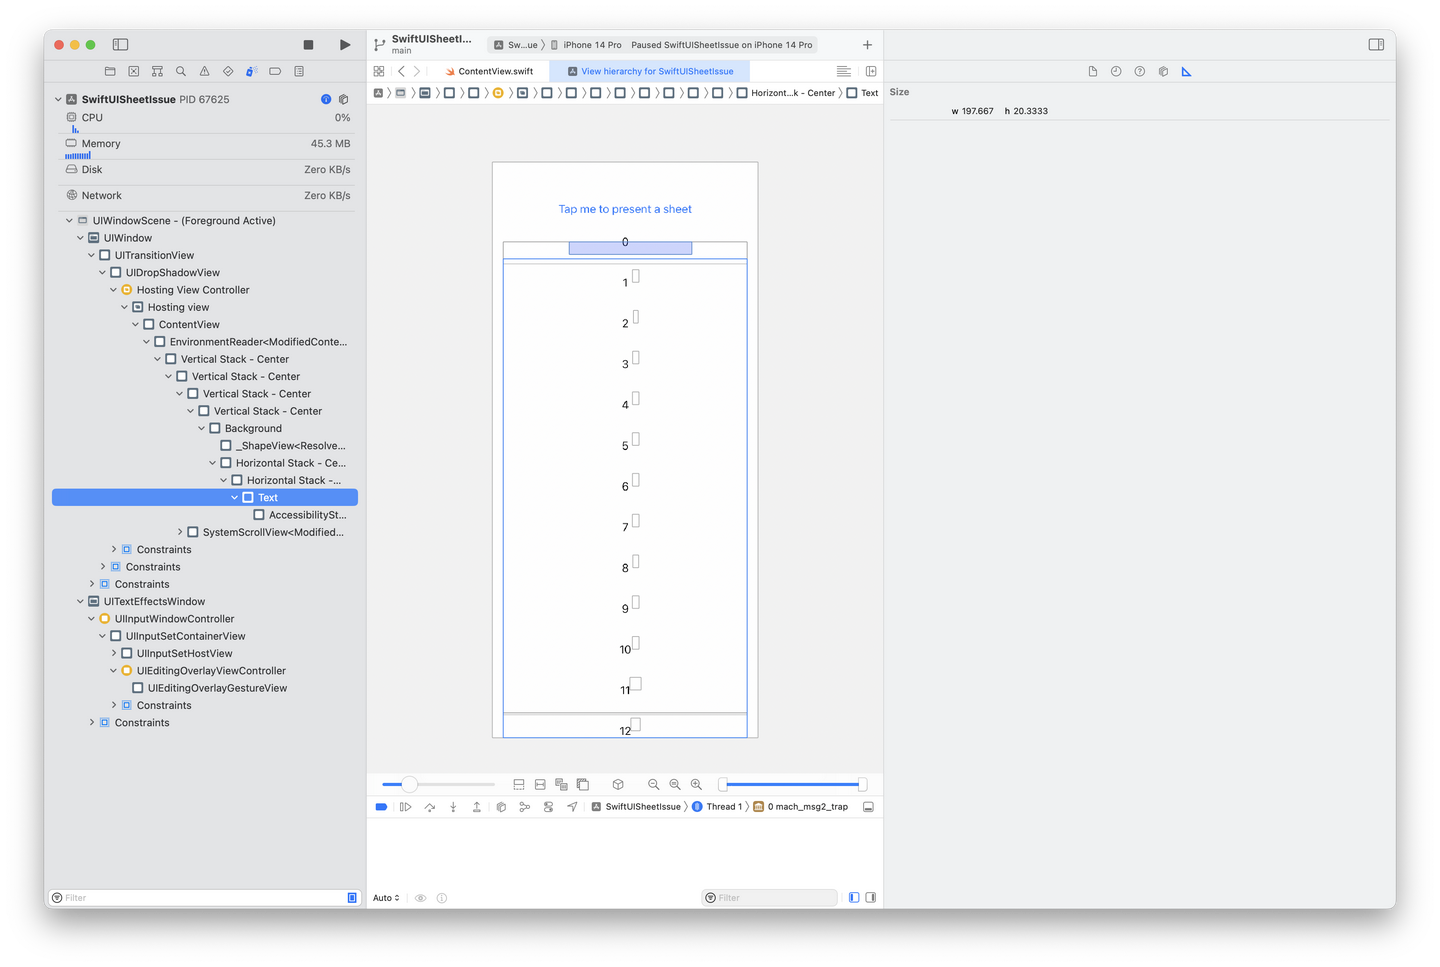1440x967 pixels.
Task: Expand Constraints under UIEditingOverlayViewController
Action: 112,704
